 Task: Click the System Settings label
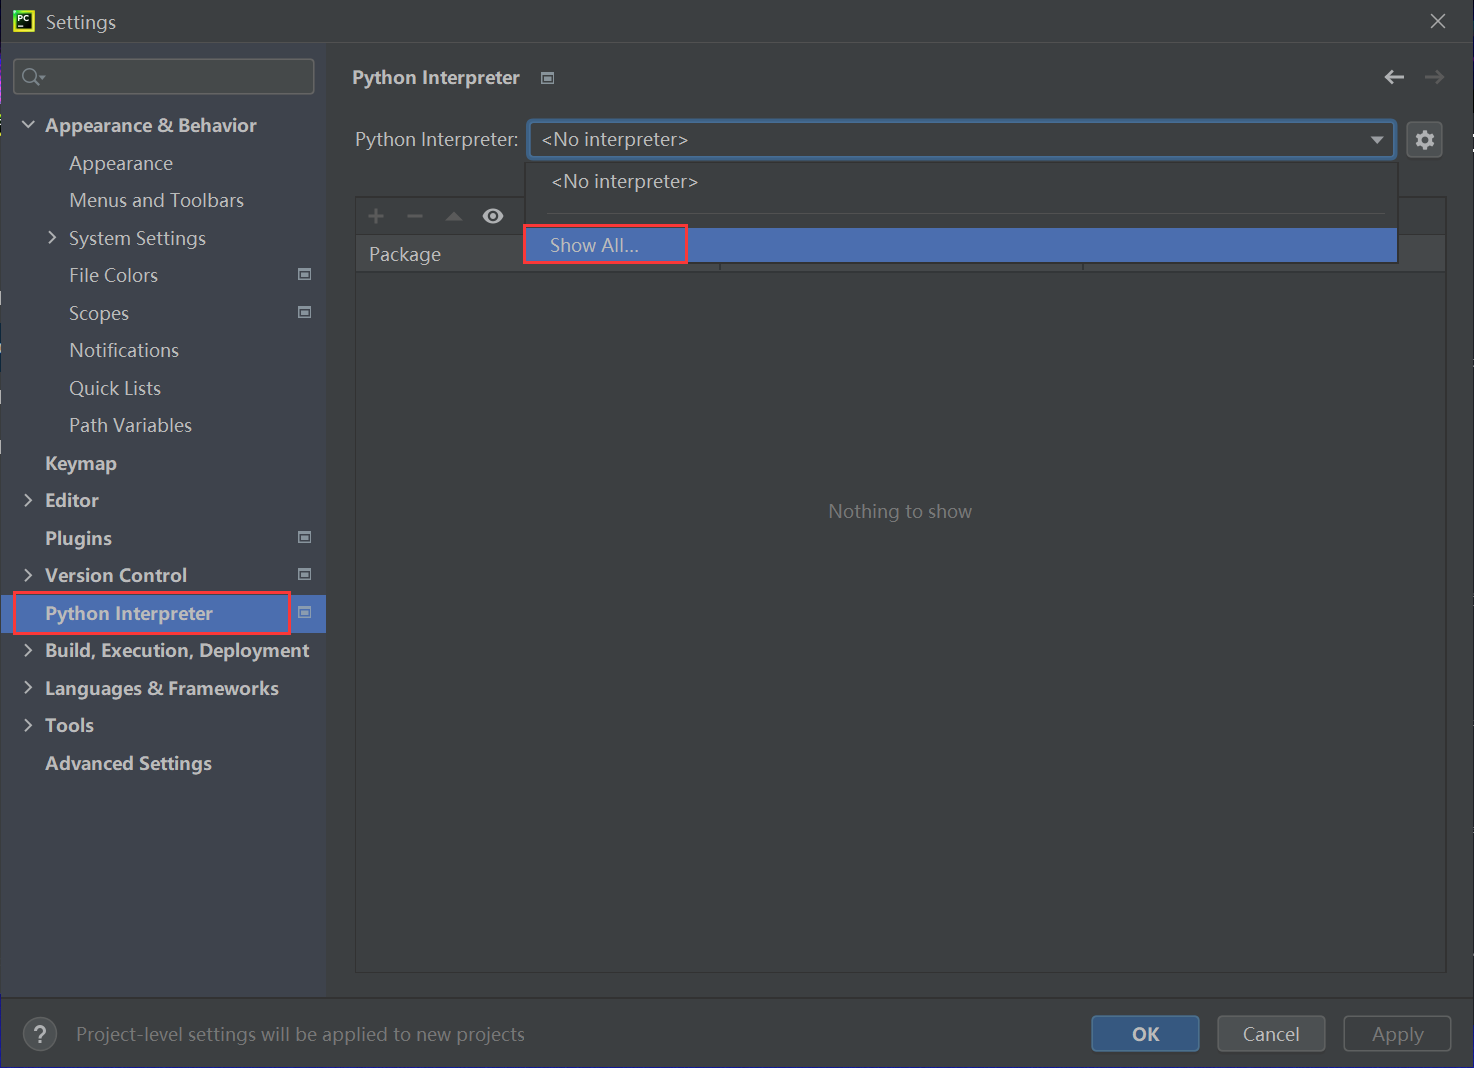137,238
